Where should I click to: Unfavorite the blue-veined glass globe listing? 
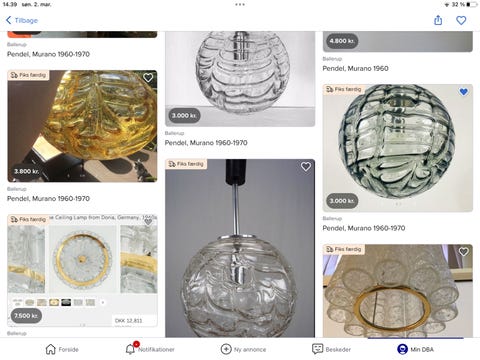[464, 92]
